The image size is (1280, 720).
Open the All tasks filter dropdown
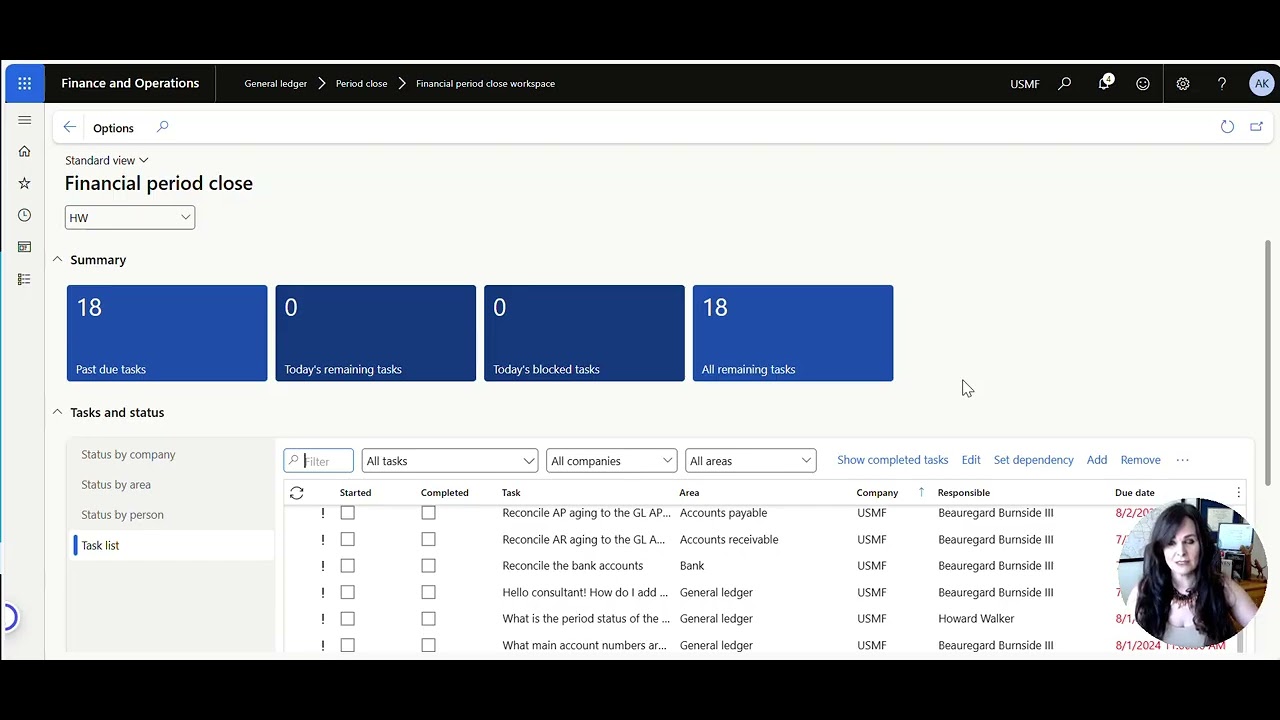pos(450,461)
